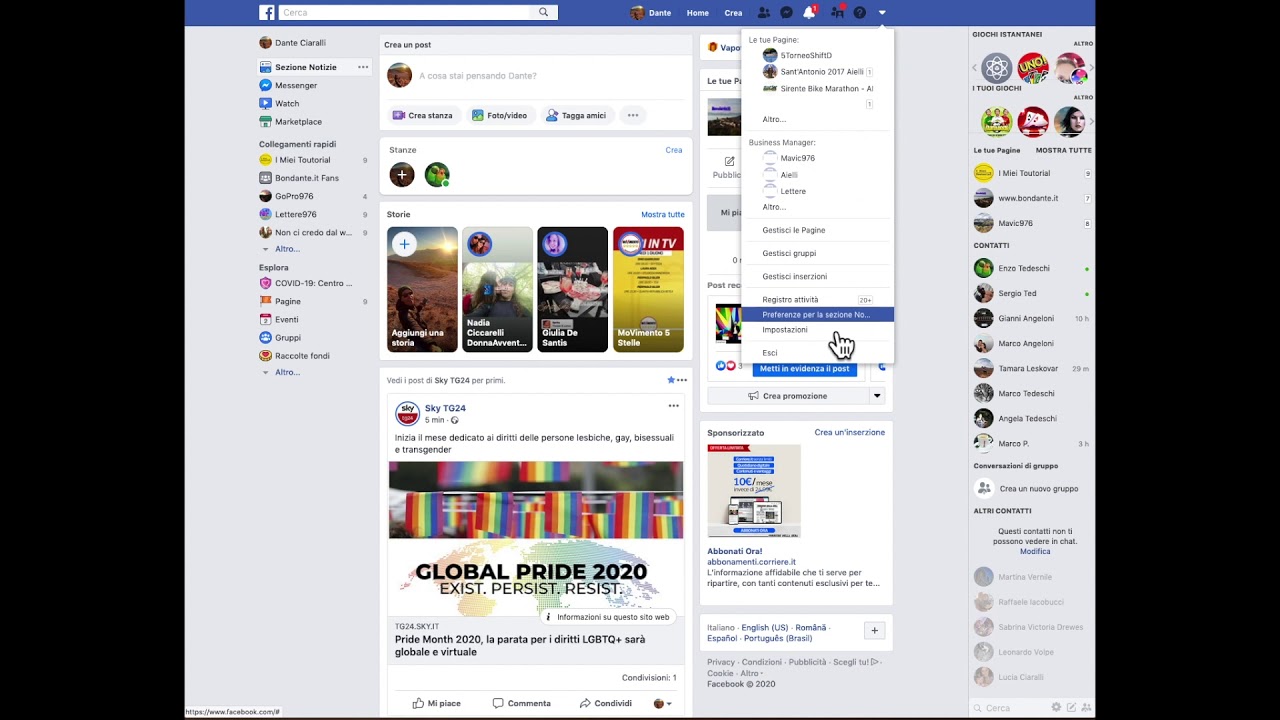This screenshot has width=1280, height=720.
Task: Open notifications bell icon
Action: [x=809, y=13]
